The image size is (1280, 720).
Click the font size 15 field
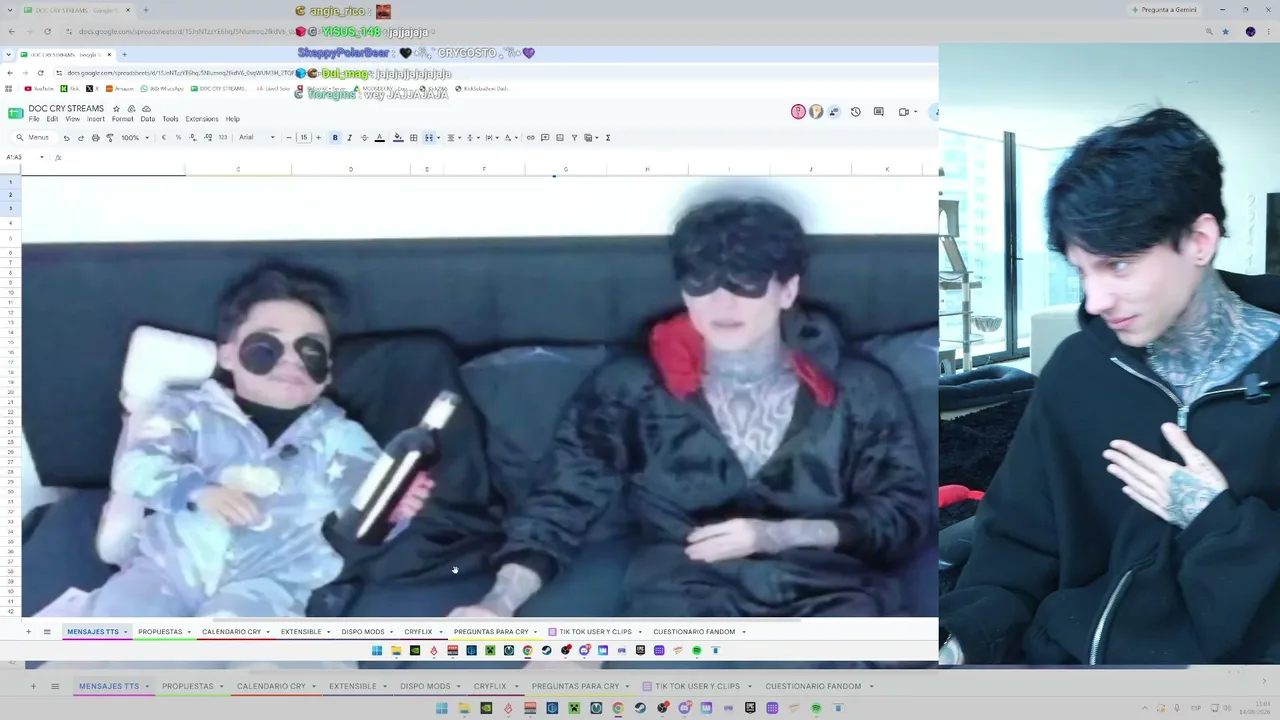303,138
